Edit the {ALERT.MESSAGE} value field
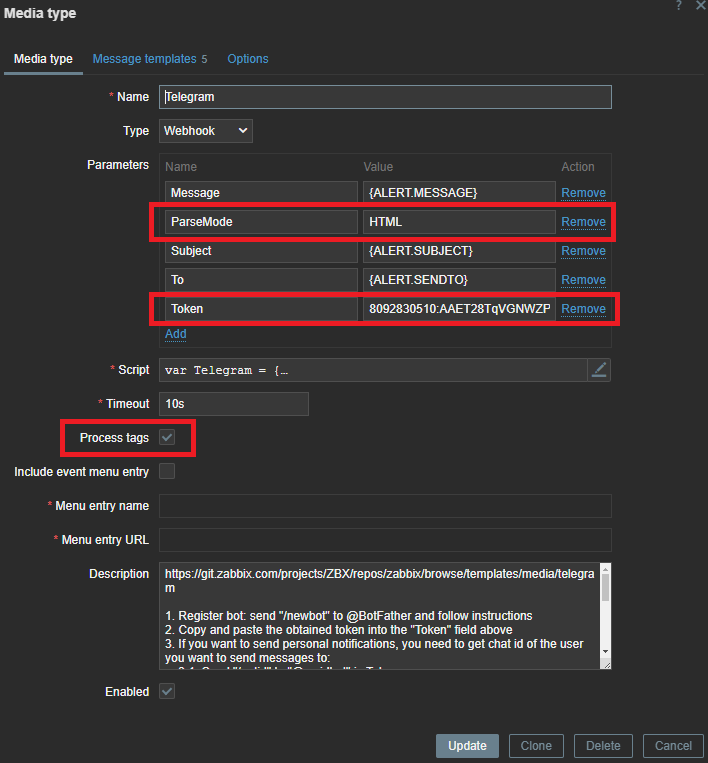 (x=459, y=193)
